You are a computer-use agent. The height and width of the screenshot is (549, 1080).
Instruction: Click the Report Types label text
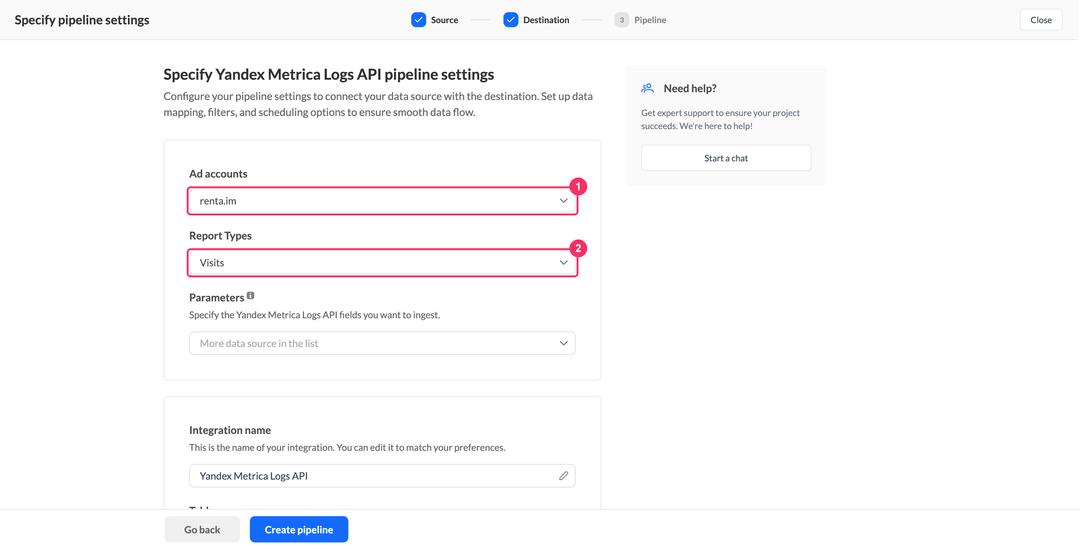coord(220,236)
